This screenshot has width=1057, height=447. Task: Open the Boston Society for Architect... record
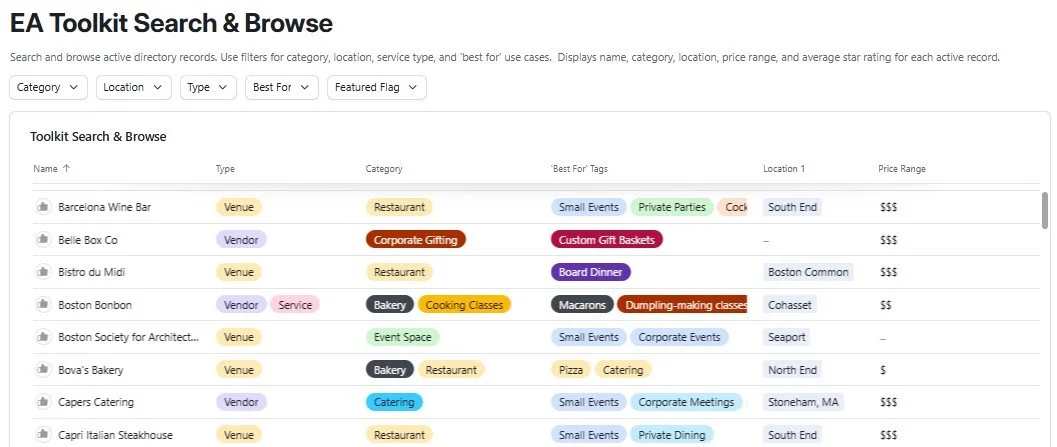tap(129, 337)
